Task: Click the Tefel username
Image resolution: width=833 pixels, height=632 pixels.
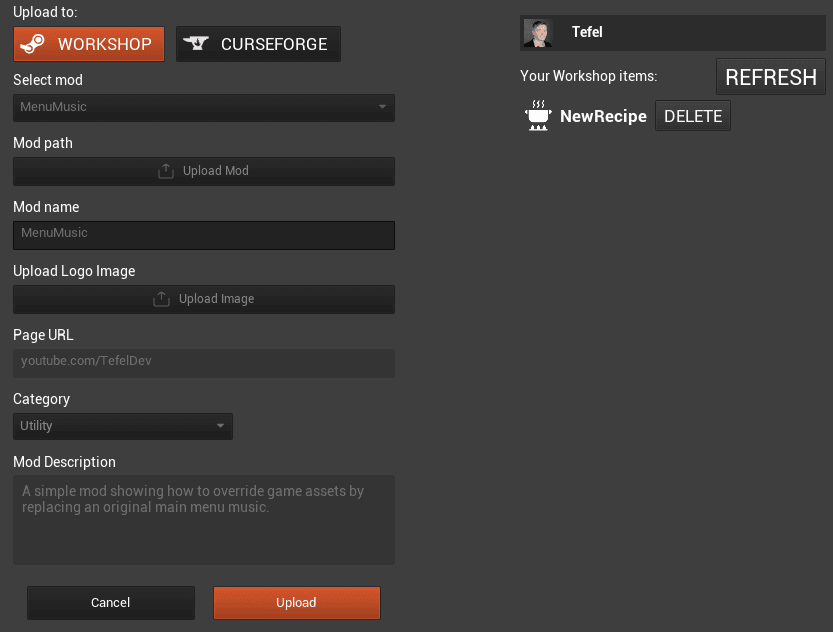Action: coord(587,32)
